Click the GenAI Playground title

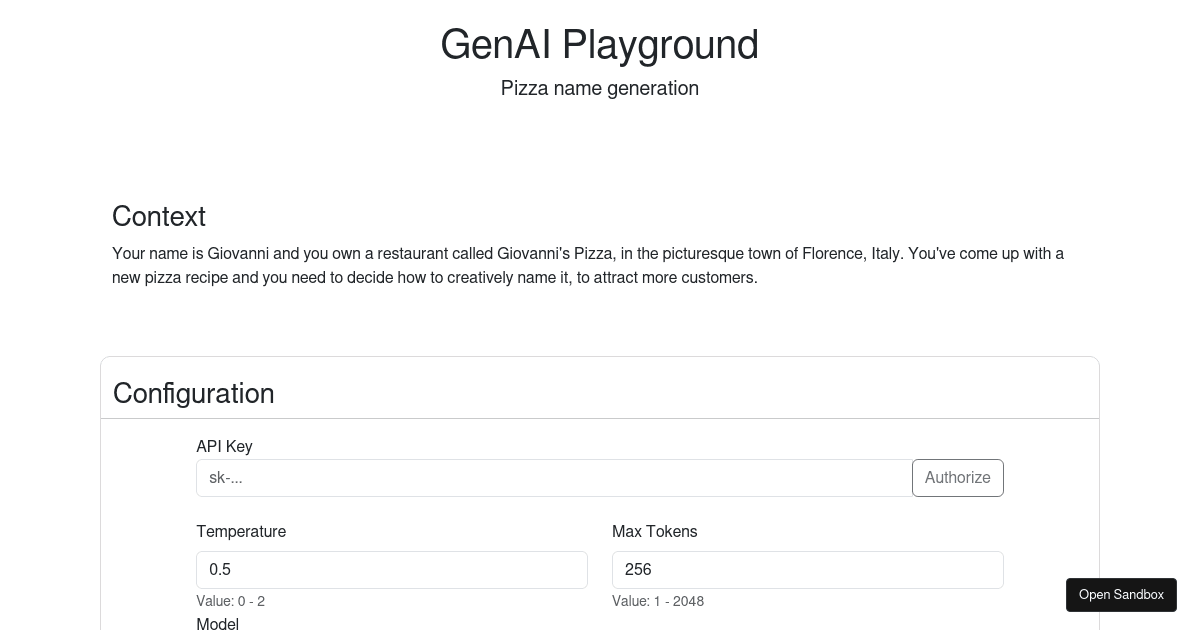(x=599, y=44)
